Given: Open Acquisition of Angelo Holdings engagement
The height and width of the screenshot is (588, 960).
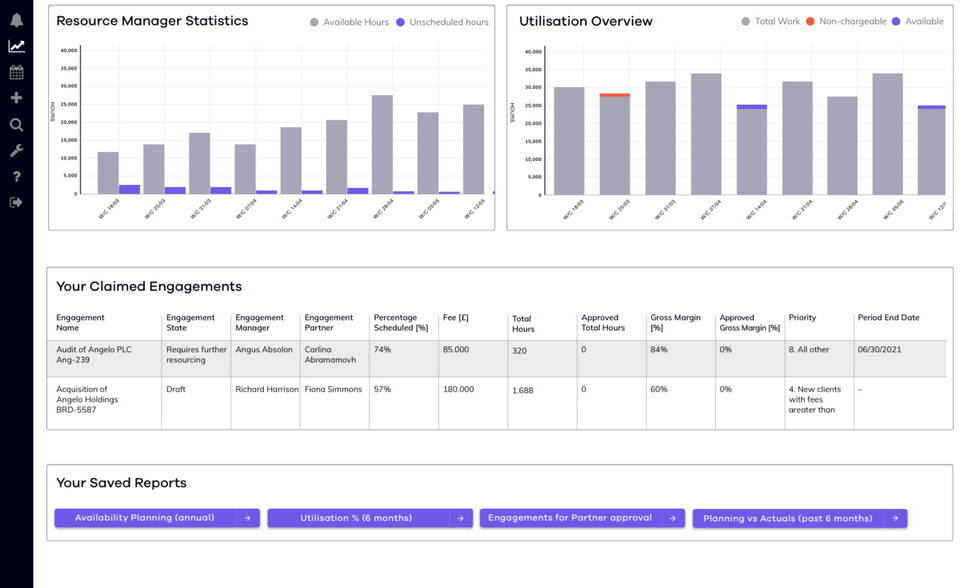Looking at the screenshot, I should pyautogui.click(x=88, y=400).
